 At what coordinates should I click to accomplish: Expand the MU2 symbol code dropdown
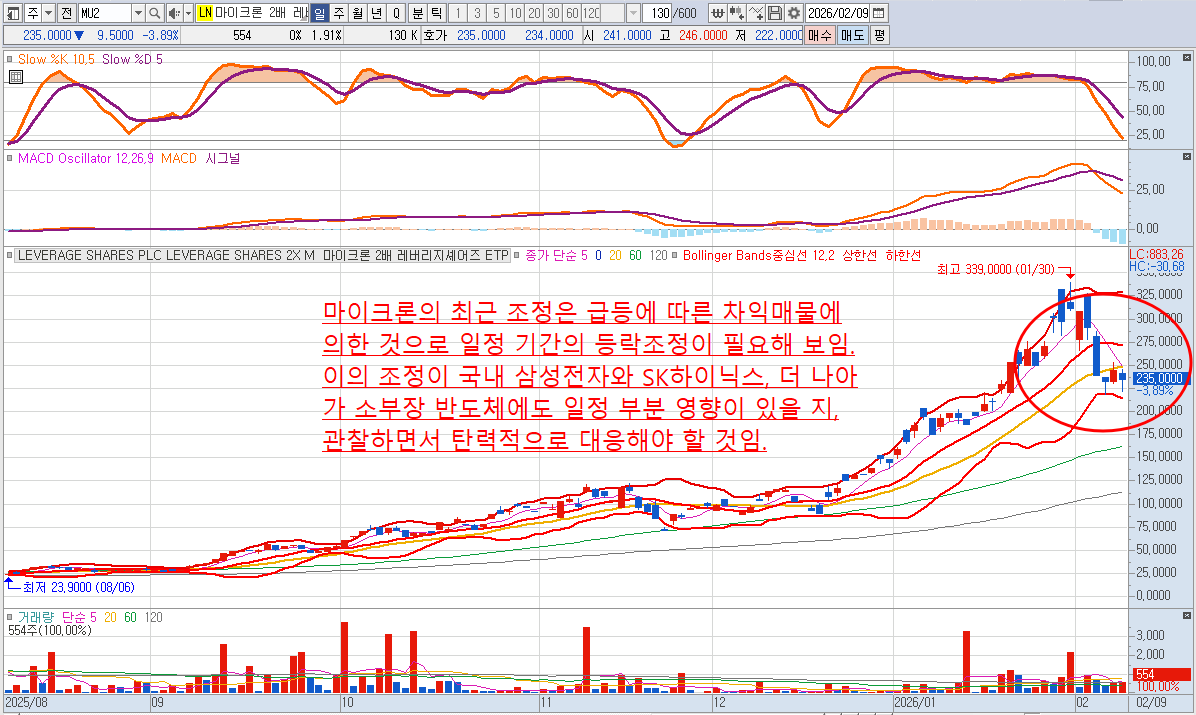click(137, 13)
